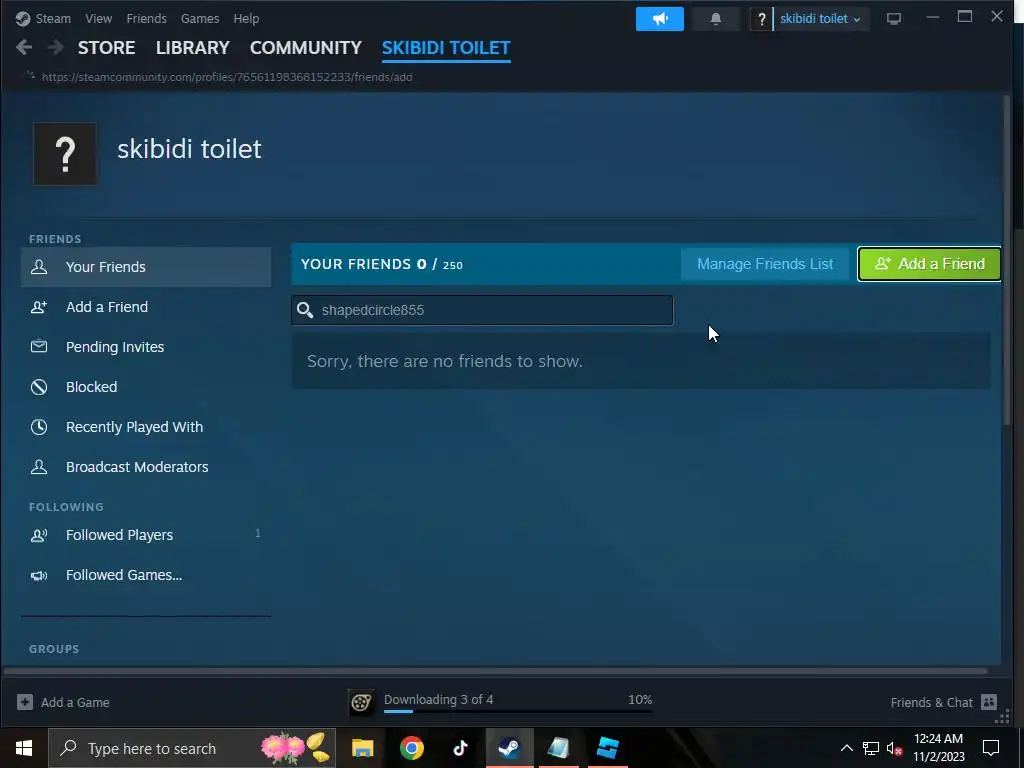This screenshot has width=1024, height=768.
Task: Click the Blocked circle-slash icon
Action: (x=39, y=387)
